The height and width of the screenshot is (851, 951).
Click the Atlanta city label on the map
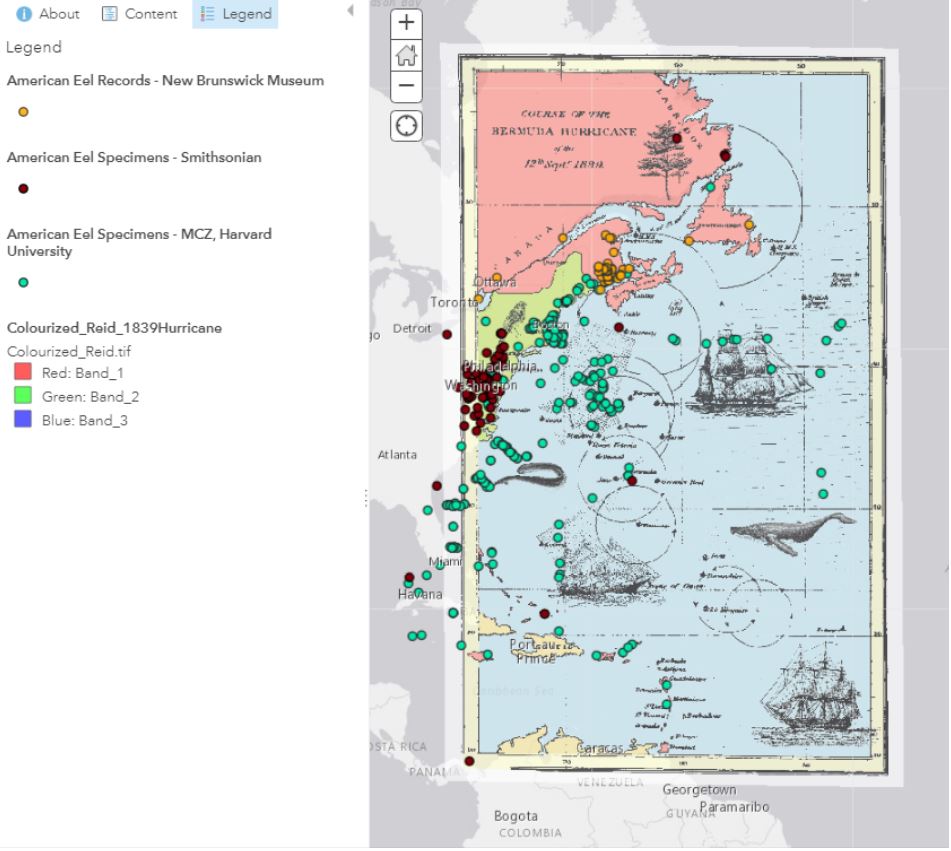(x=397, y=456)
